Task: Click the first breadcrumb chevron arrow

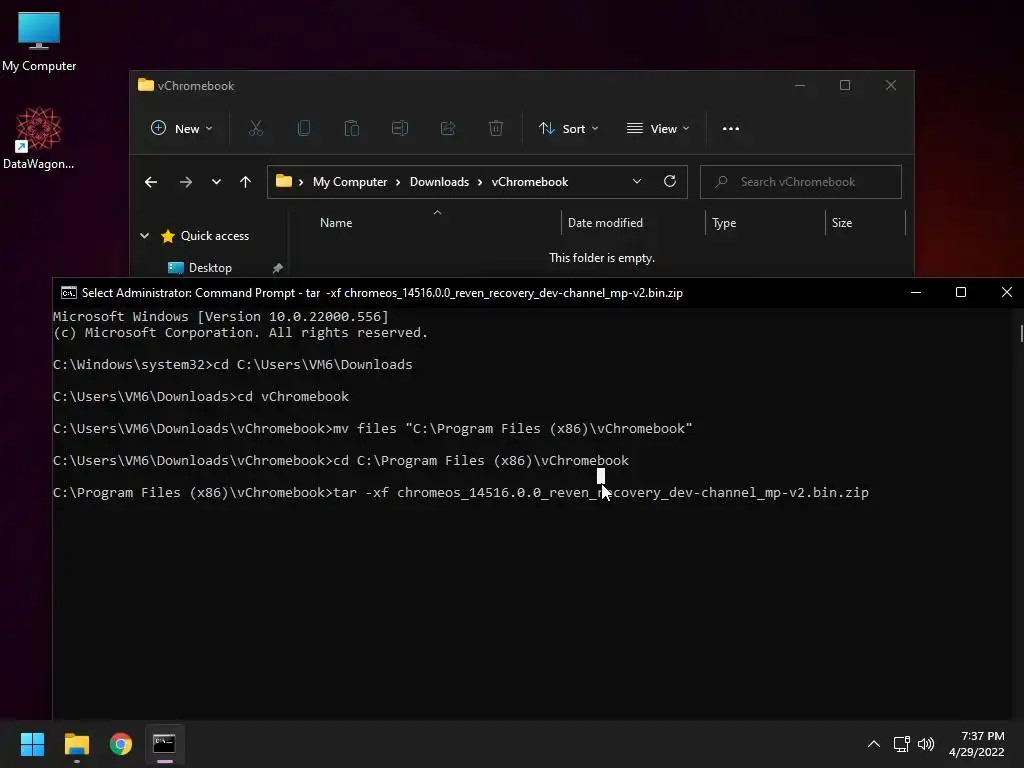Action: tap(301, 182)
